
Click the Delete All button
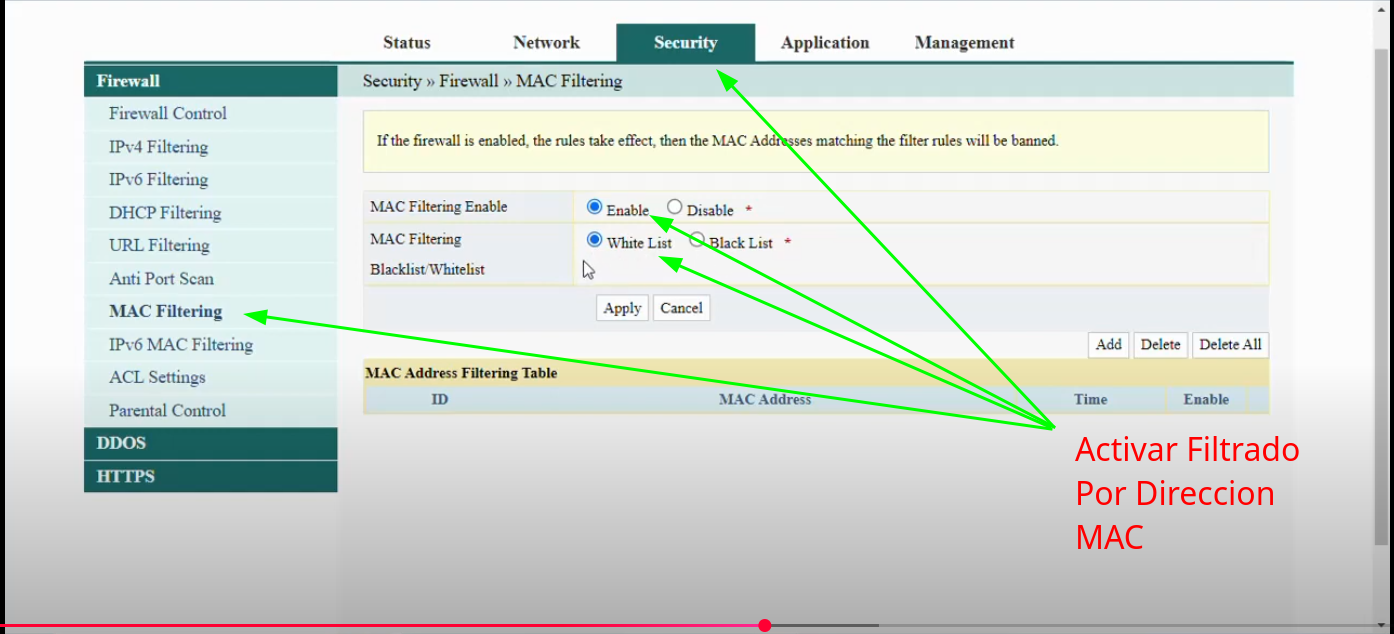[x=1230, y=344]
